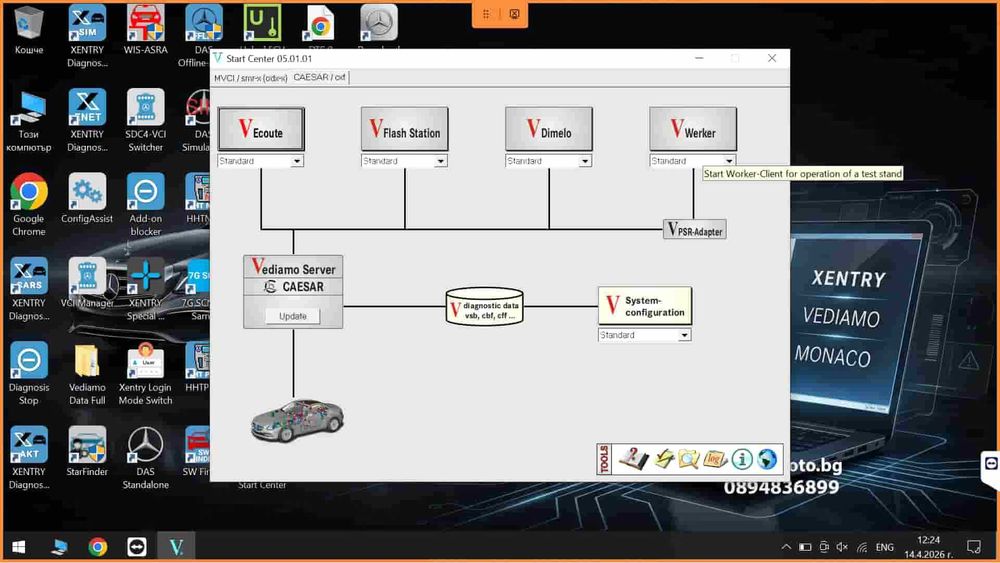This screenshot has height=563, width=1000.
Task: Click the remote session side panel icon at the right screen edge
Action: tap(991, 464)
